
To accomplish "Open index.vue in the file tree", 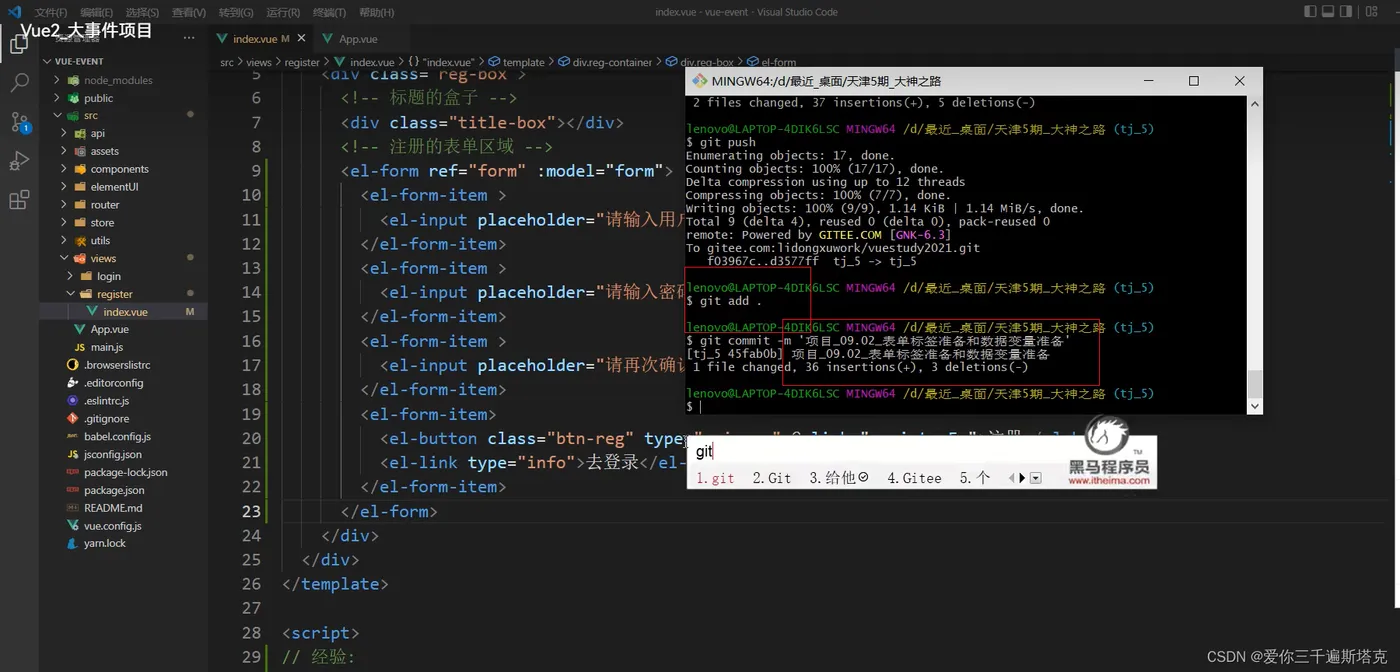I will coord(125,312).
